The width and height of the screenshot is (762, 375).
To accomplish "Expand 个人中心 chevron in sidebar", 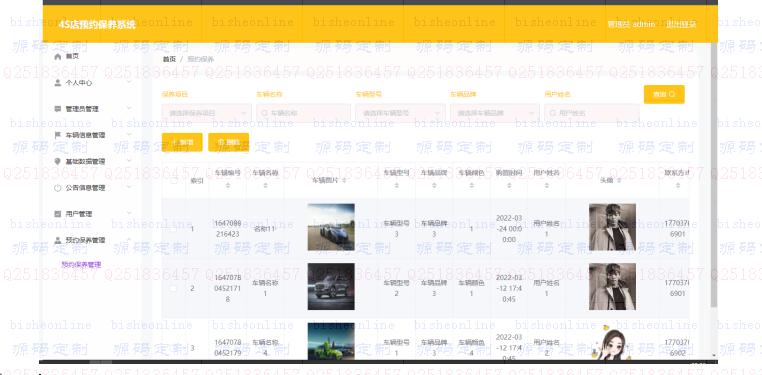I will (129, 82).
